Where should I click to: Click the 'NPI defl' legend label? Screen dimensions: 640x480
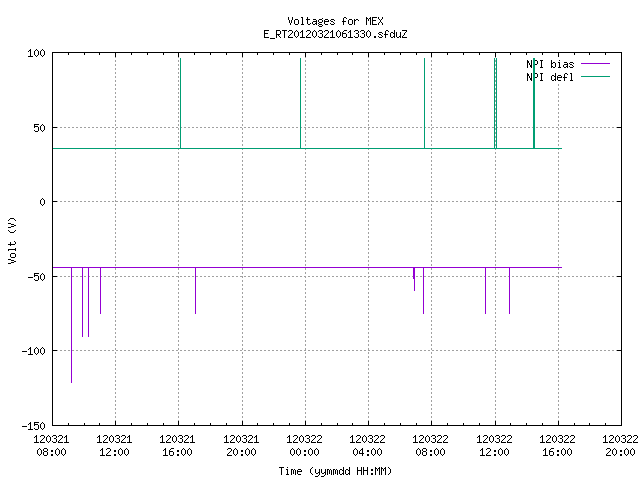tap(550, 77)
